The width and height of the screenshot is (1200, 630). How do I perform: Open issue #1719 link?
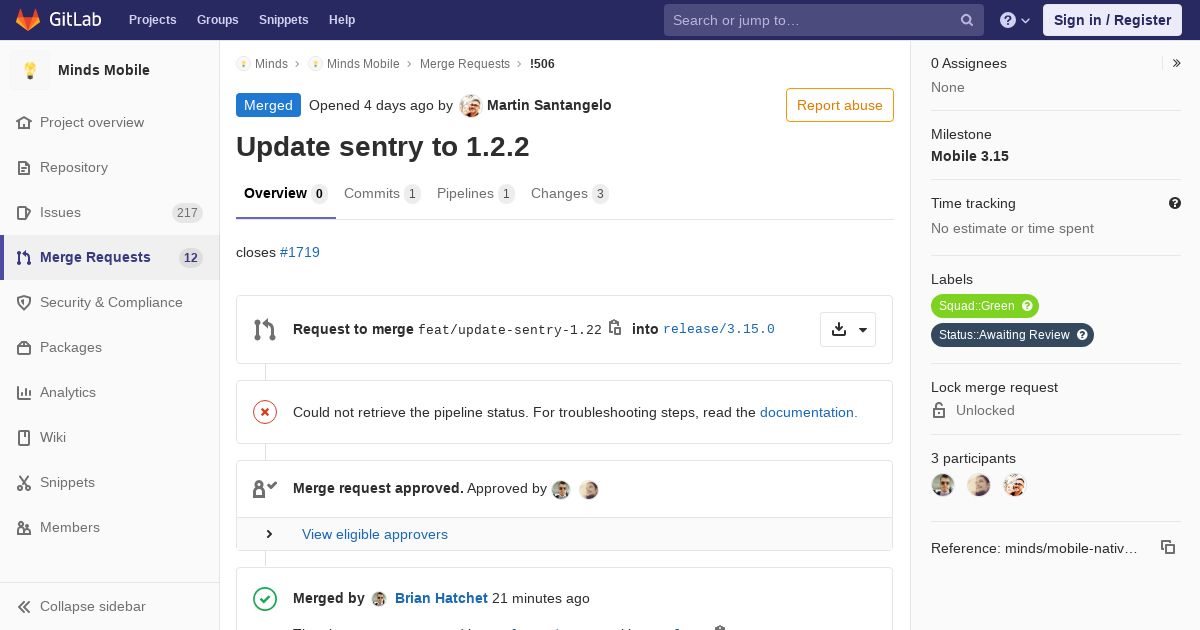pyautogui.click(x=300, y=252)
